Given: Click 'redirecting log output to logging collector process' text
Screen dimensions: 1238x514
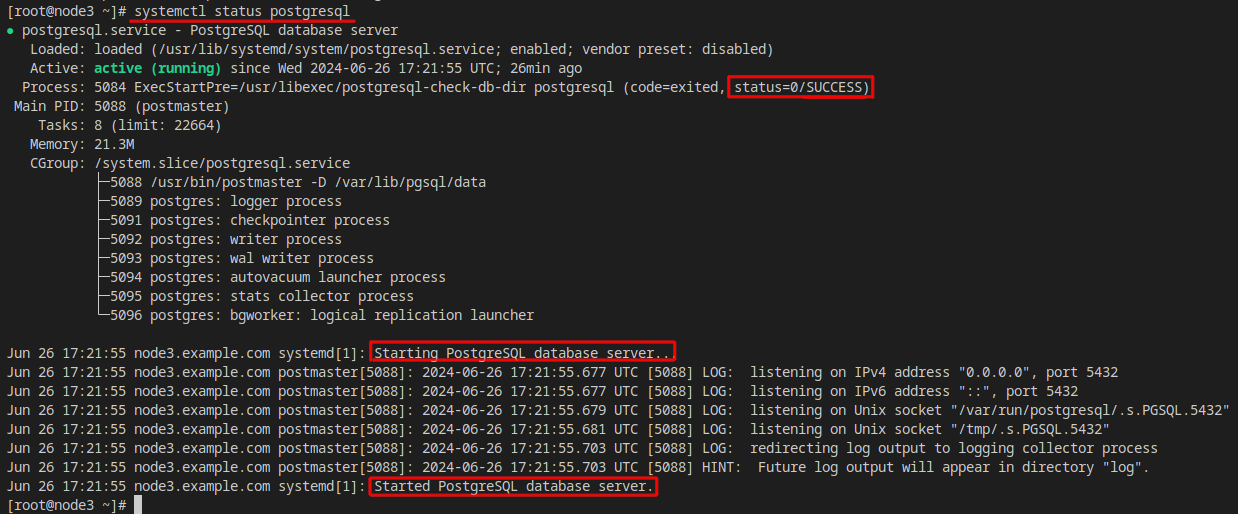Looking at the screenshot, I should [954, 448].
